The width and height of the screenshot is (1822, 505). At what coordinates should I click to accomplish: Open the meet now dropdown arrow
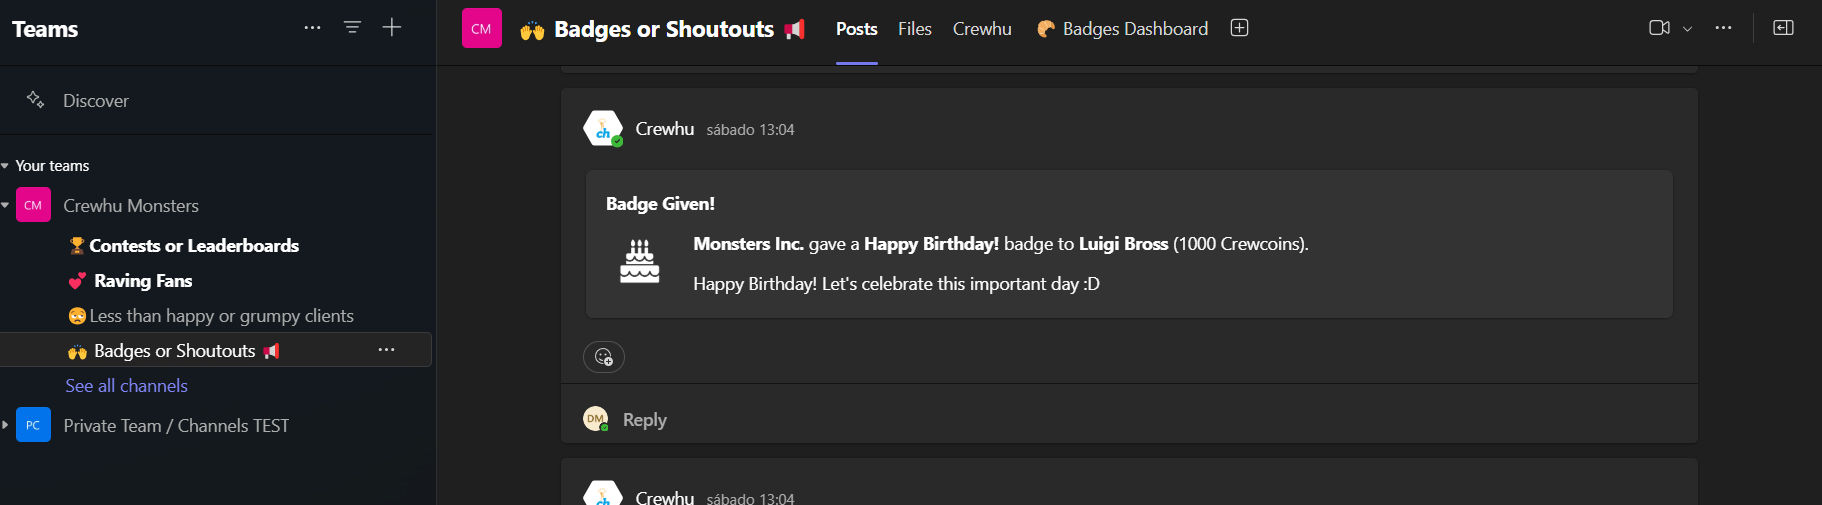click(1687, 29)
